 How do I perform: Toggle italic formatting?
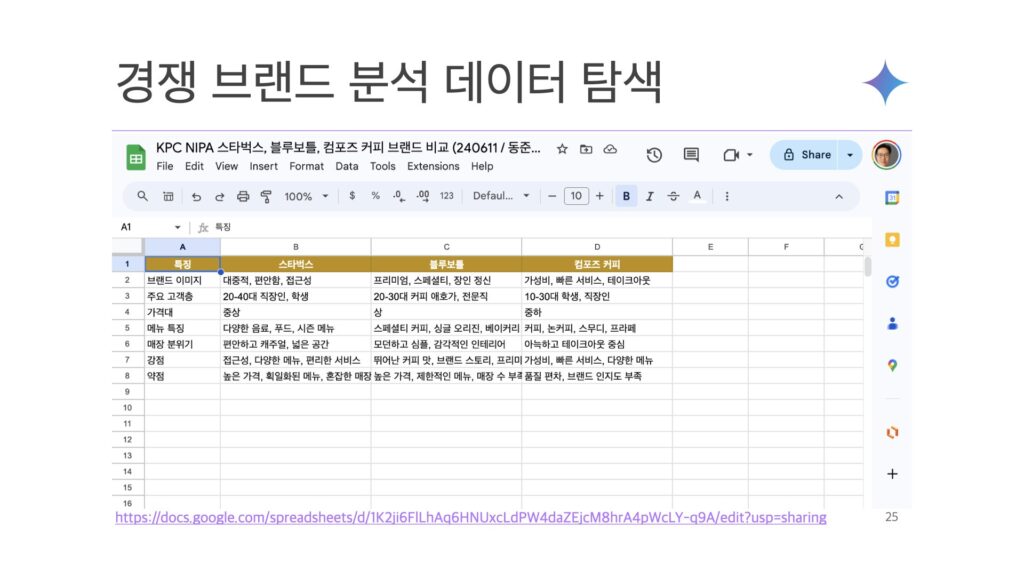(650, 196)
